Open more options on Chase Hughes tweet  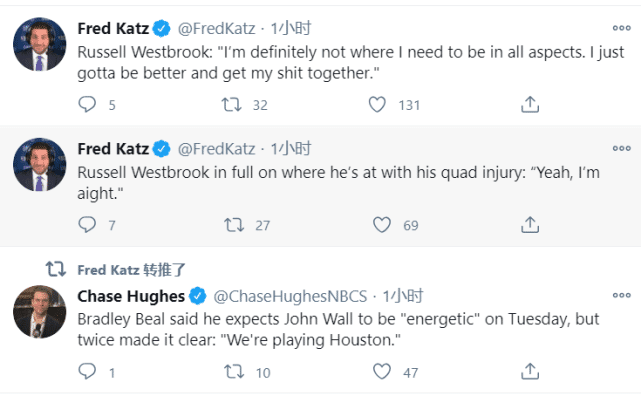coord(621,295)
